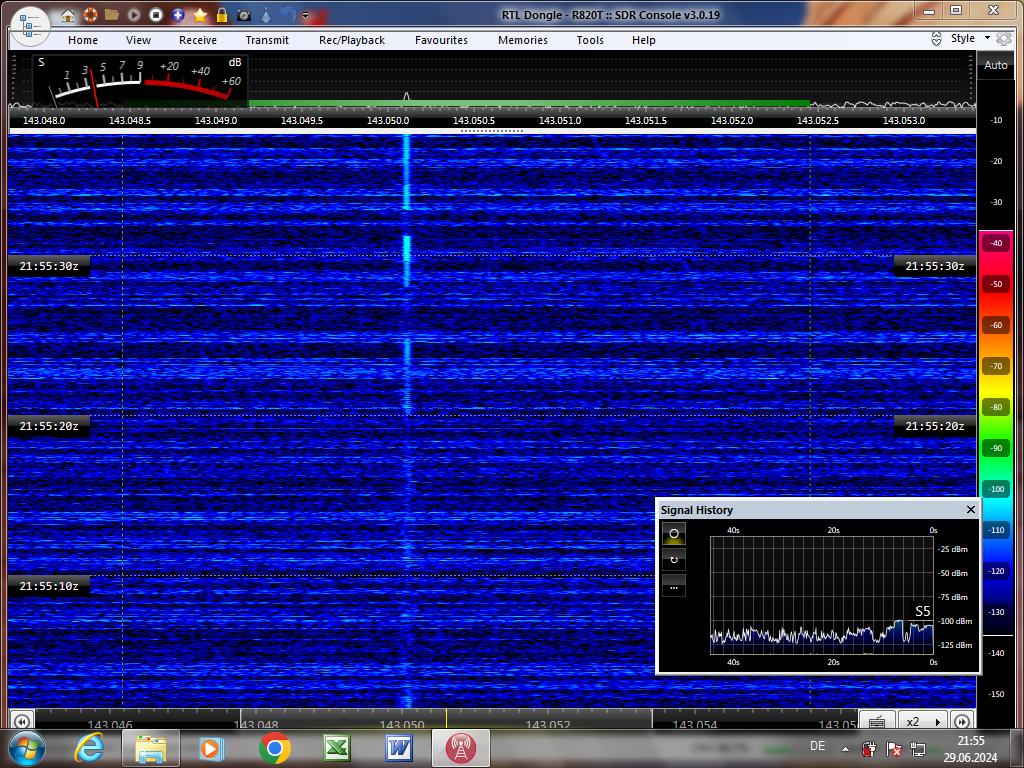Click the S-meter signal gauge

pos(140,81)
